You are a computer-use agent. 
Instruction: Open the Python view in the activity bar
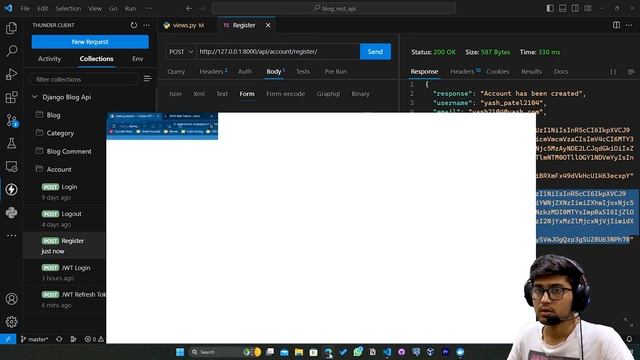[11, 212]
